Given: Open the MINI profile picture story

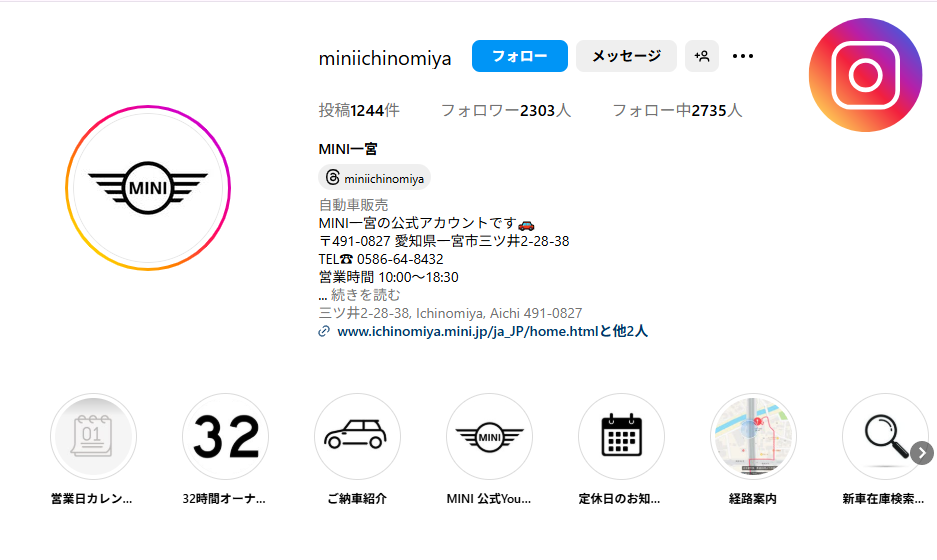Looking at the screenshot, I should point(148,188).
